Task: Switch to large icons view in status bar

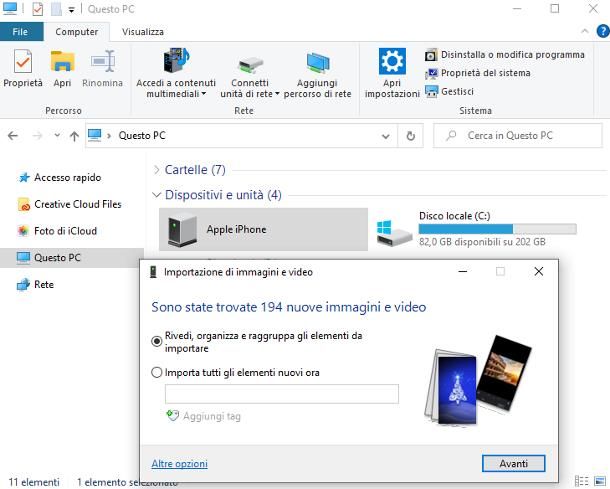Action: pyautogui.click(x=599, y=481)
